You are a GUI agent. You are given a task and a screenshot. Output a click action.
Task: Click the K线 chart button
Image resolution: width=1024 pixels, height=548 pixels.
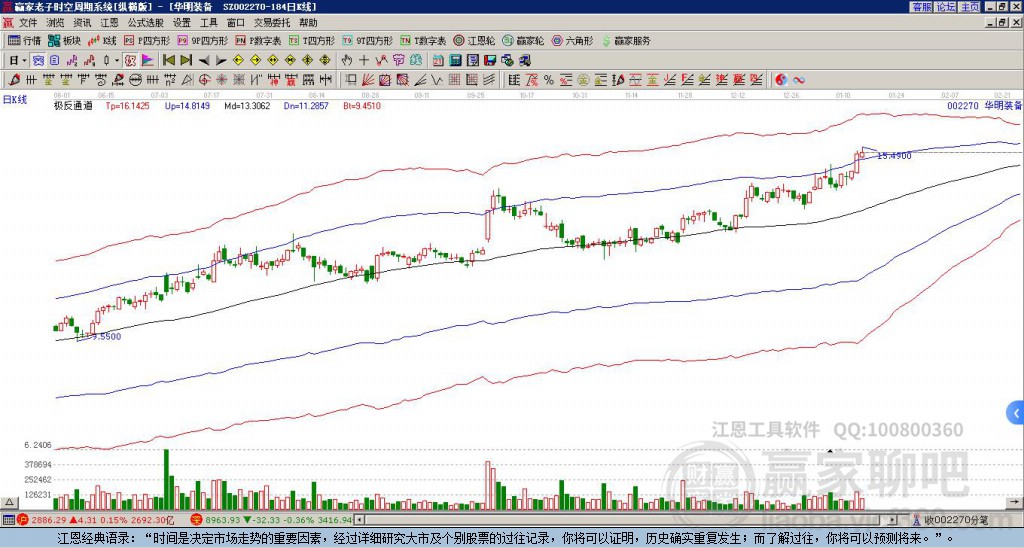(x=102, y=40)
